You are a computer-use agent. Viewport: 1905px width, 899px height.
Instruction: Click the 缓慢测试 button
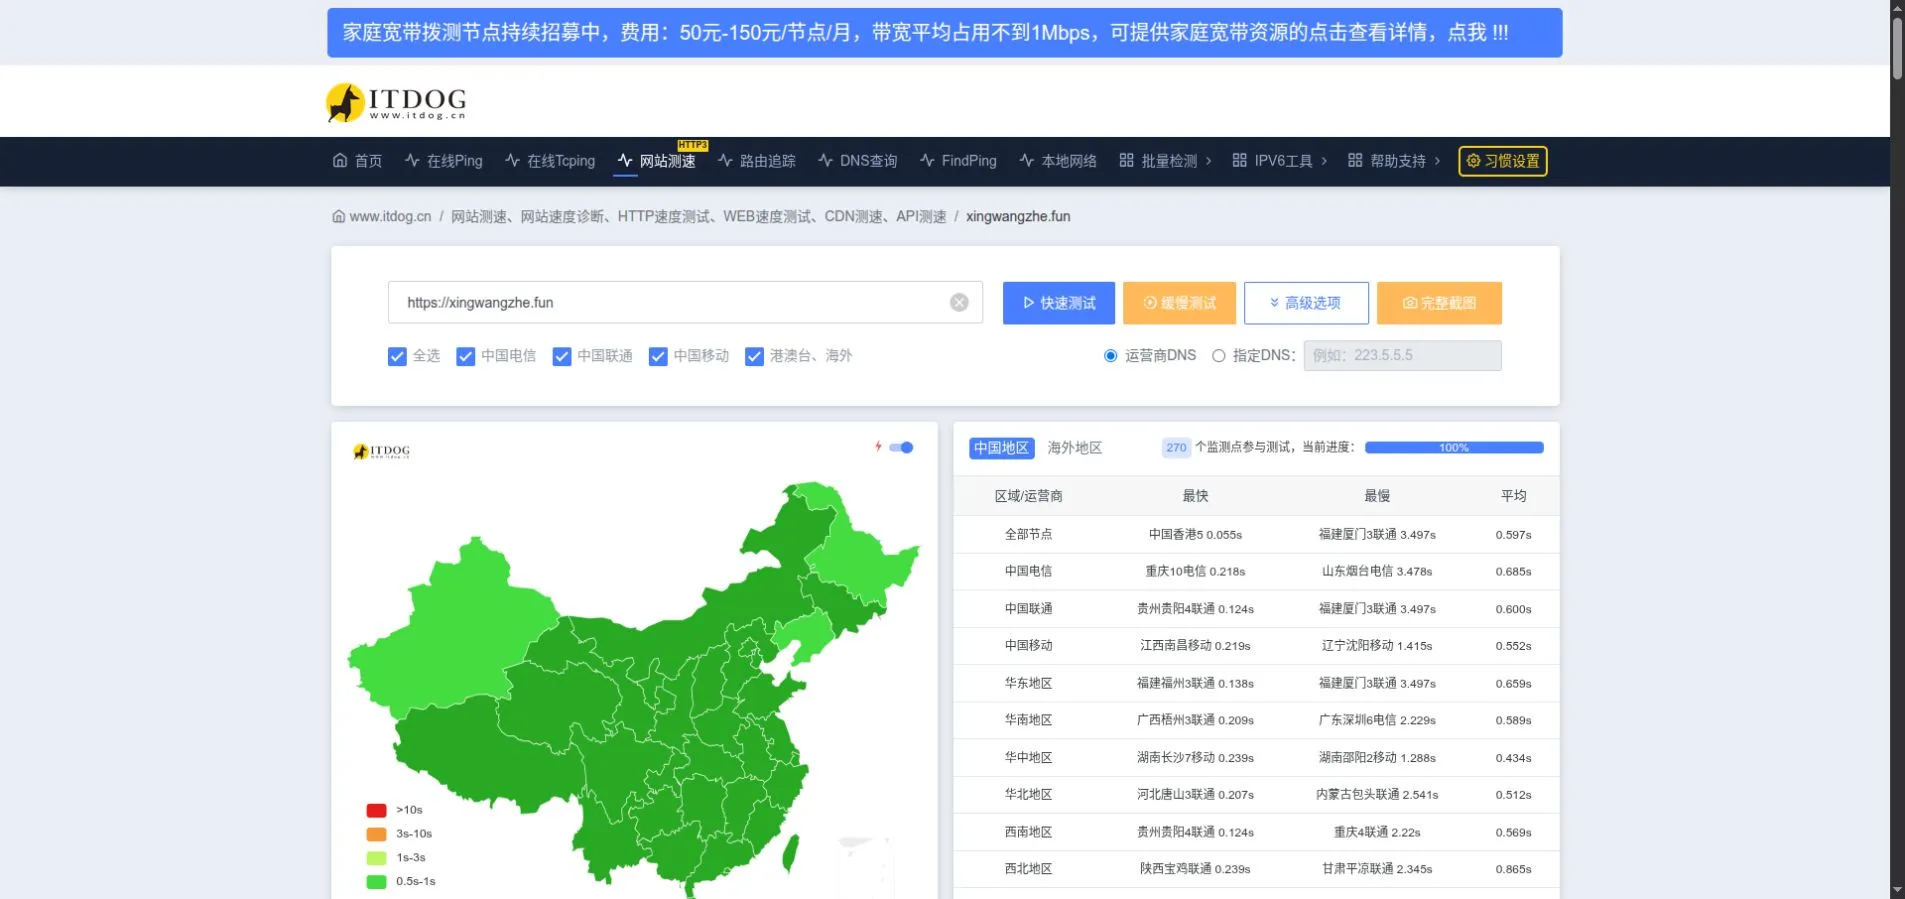tap(1179, 303)
